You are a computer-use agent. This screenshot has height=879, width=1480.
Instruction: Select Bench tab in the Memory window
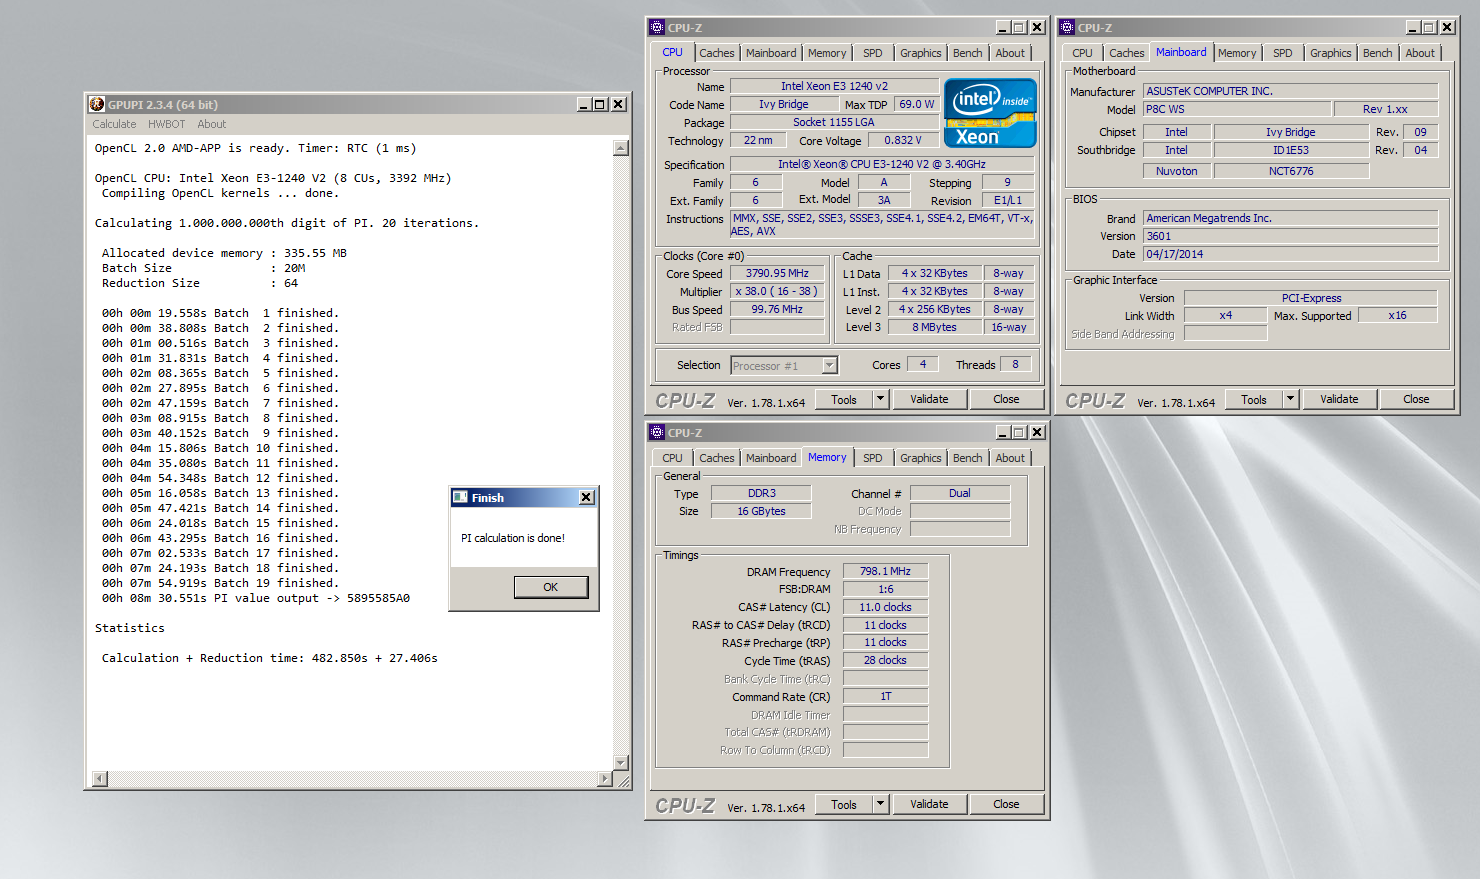click(x=967, y=458)
